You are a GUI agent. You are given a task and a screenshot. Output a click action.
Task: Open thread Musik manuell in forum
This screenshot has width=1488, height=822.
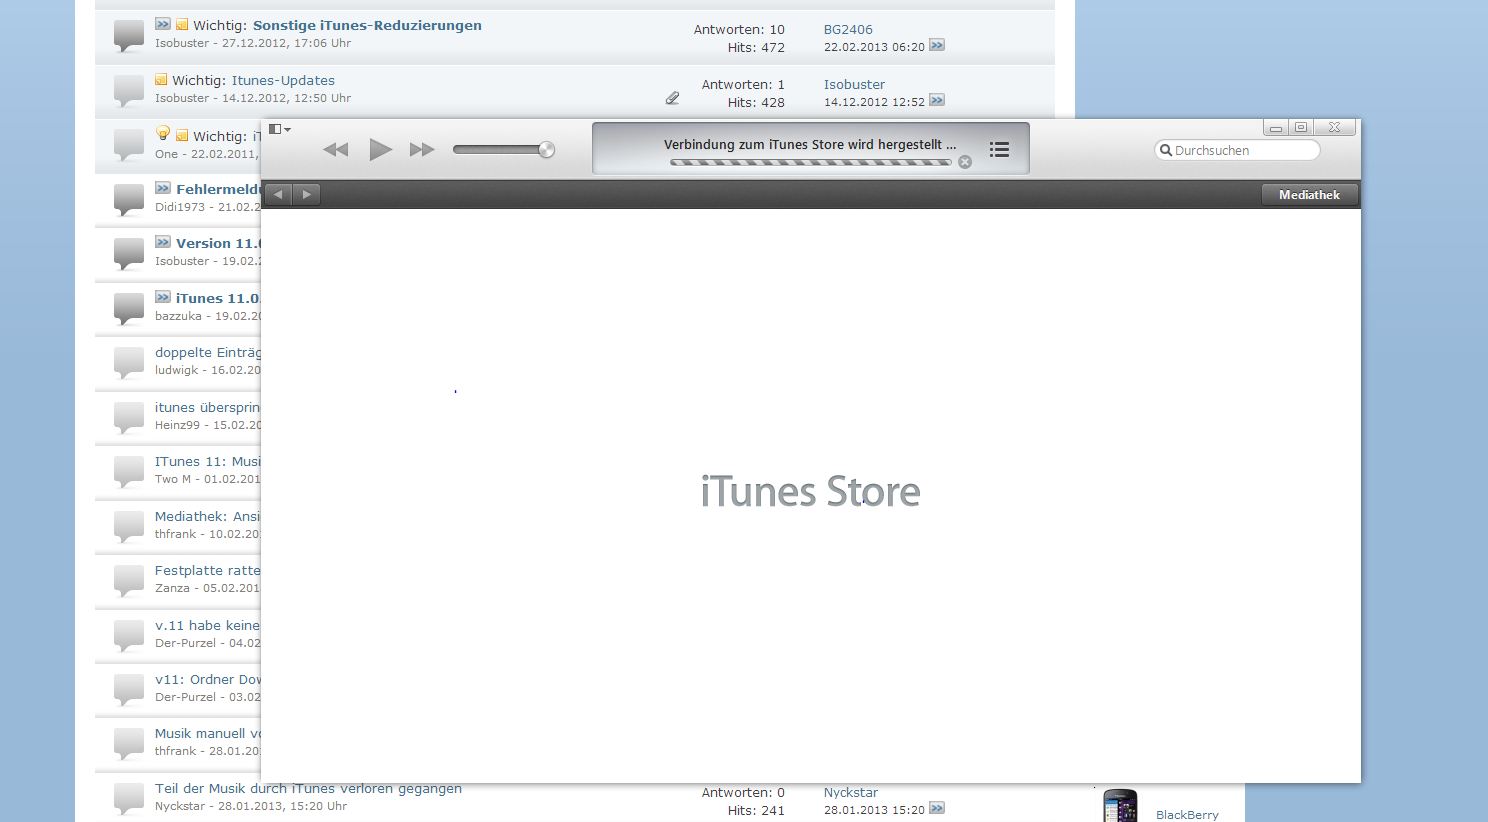[208, 733]
